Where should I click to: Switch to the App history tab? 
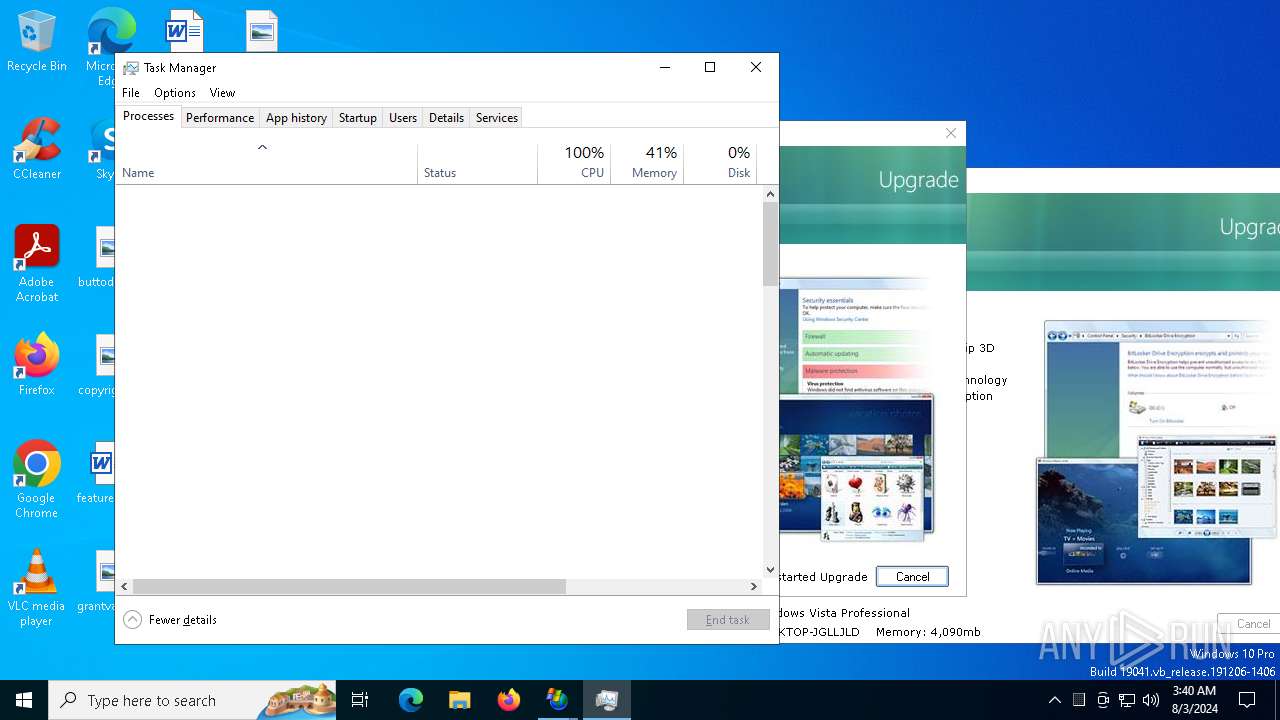tap(296, 118)
